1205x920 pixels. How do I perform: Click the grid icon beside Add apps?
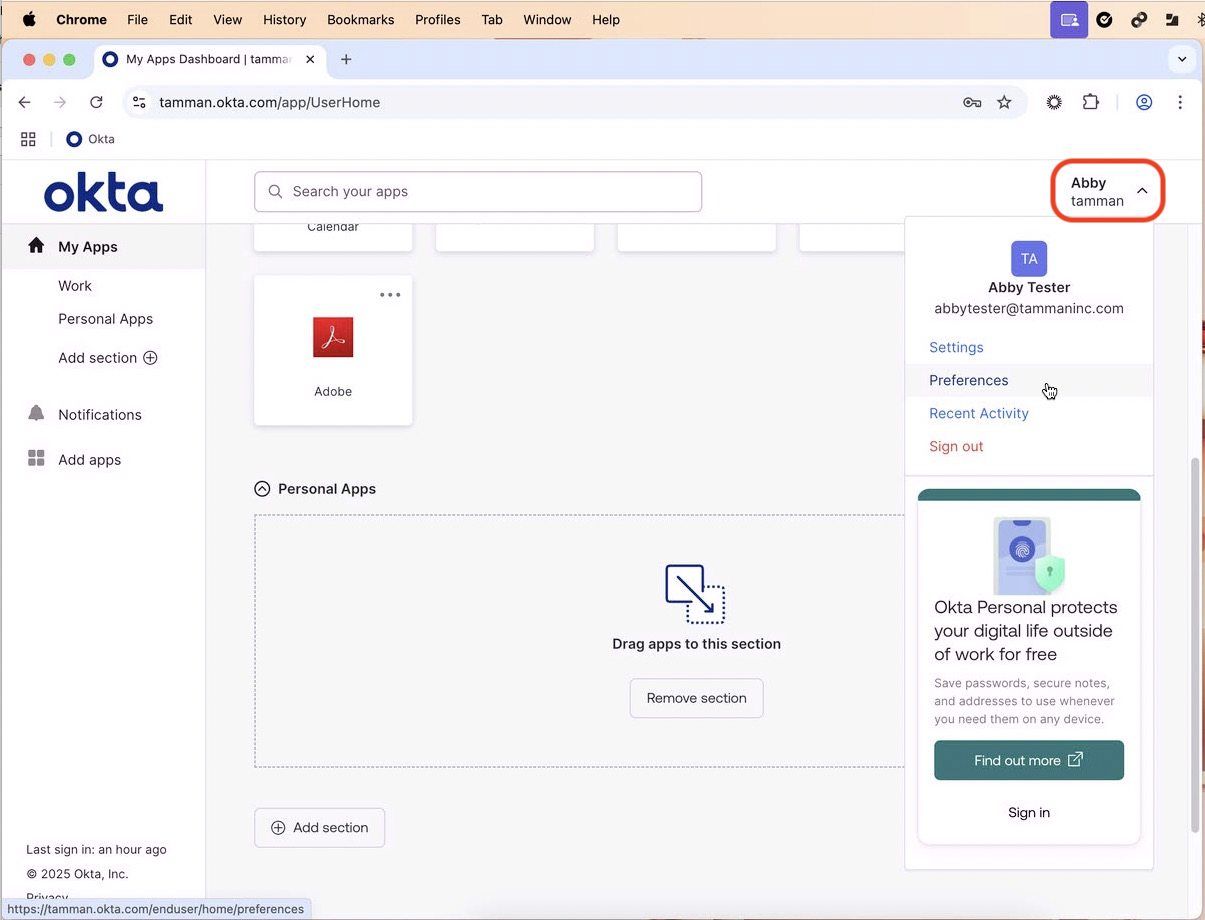coord(36,458)
